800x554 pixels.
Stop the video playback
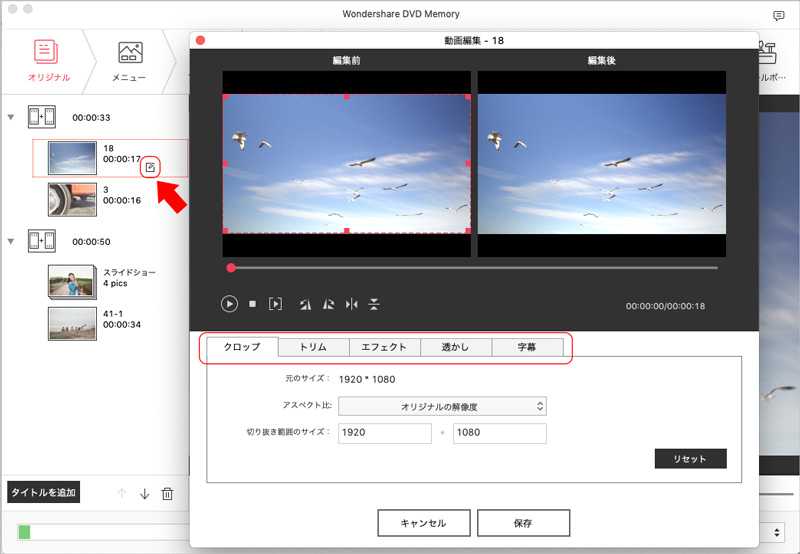click(252, 304)
